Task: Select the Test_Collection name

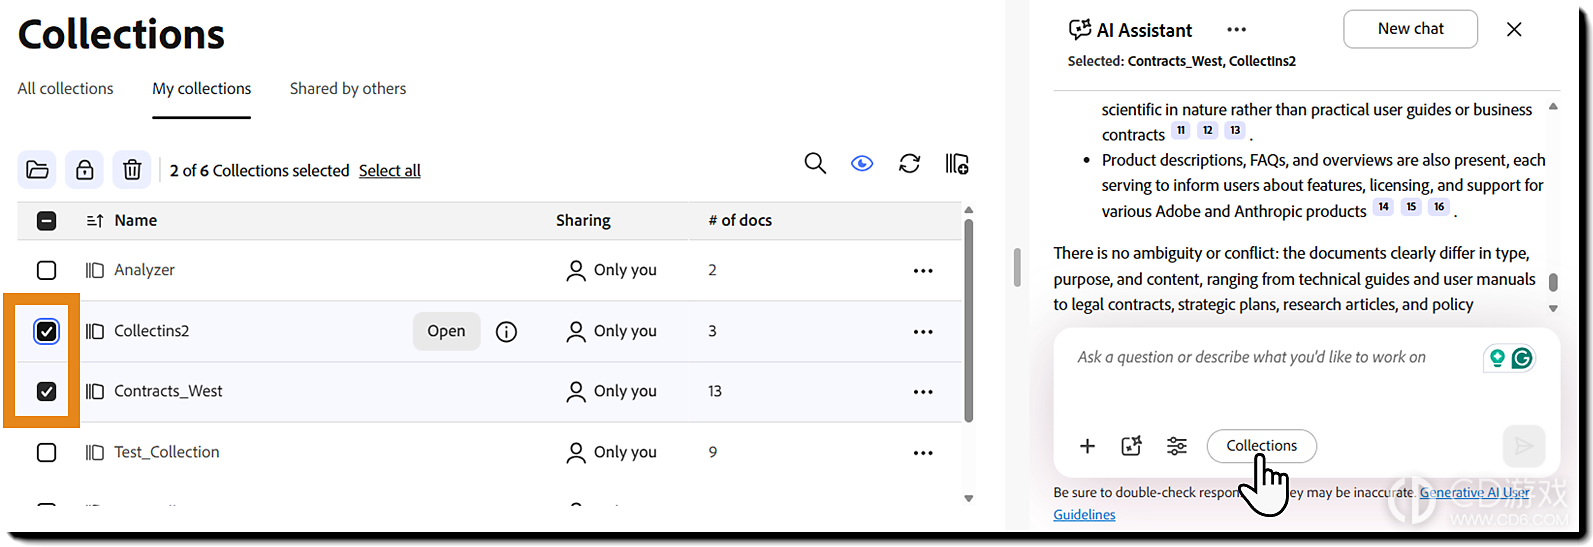Action: click(166, 452)
